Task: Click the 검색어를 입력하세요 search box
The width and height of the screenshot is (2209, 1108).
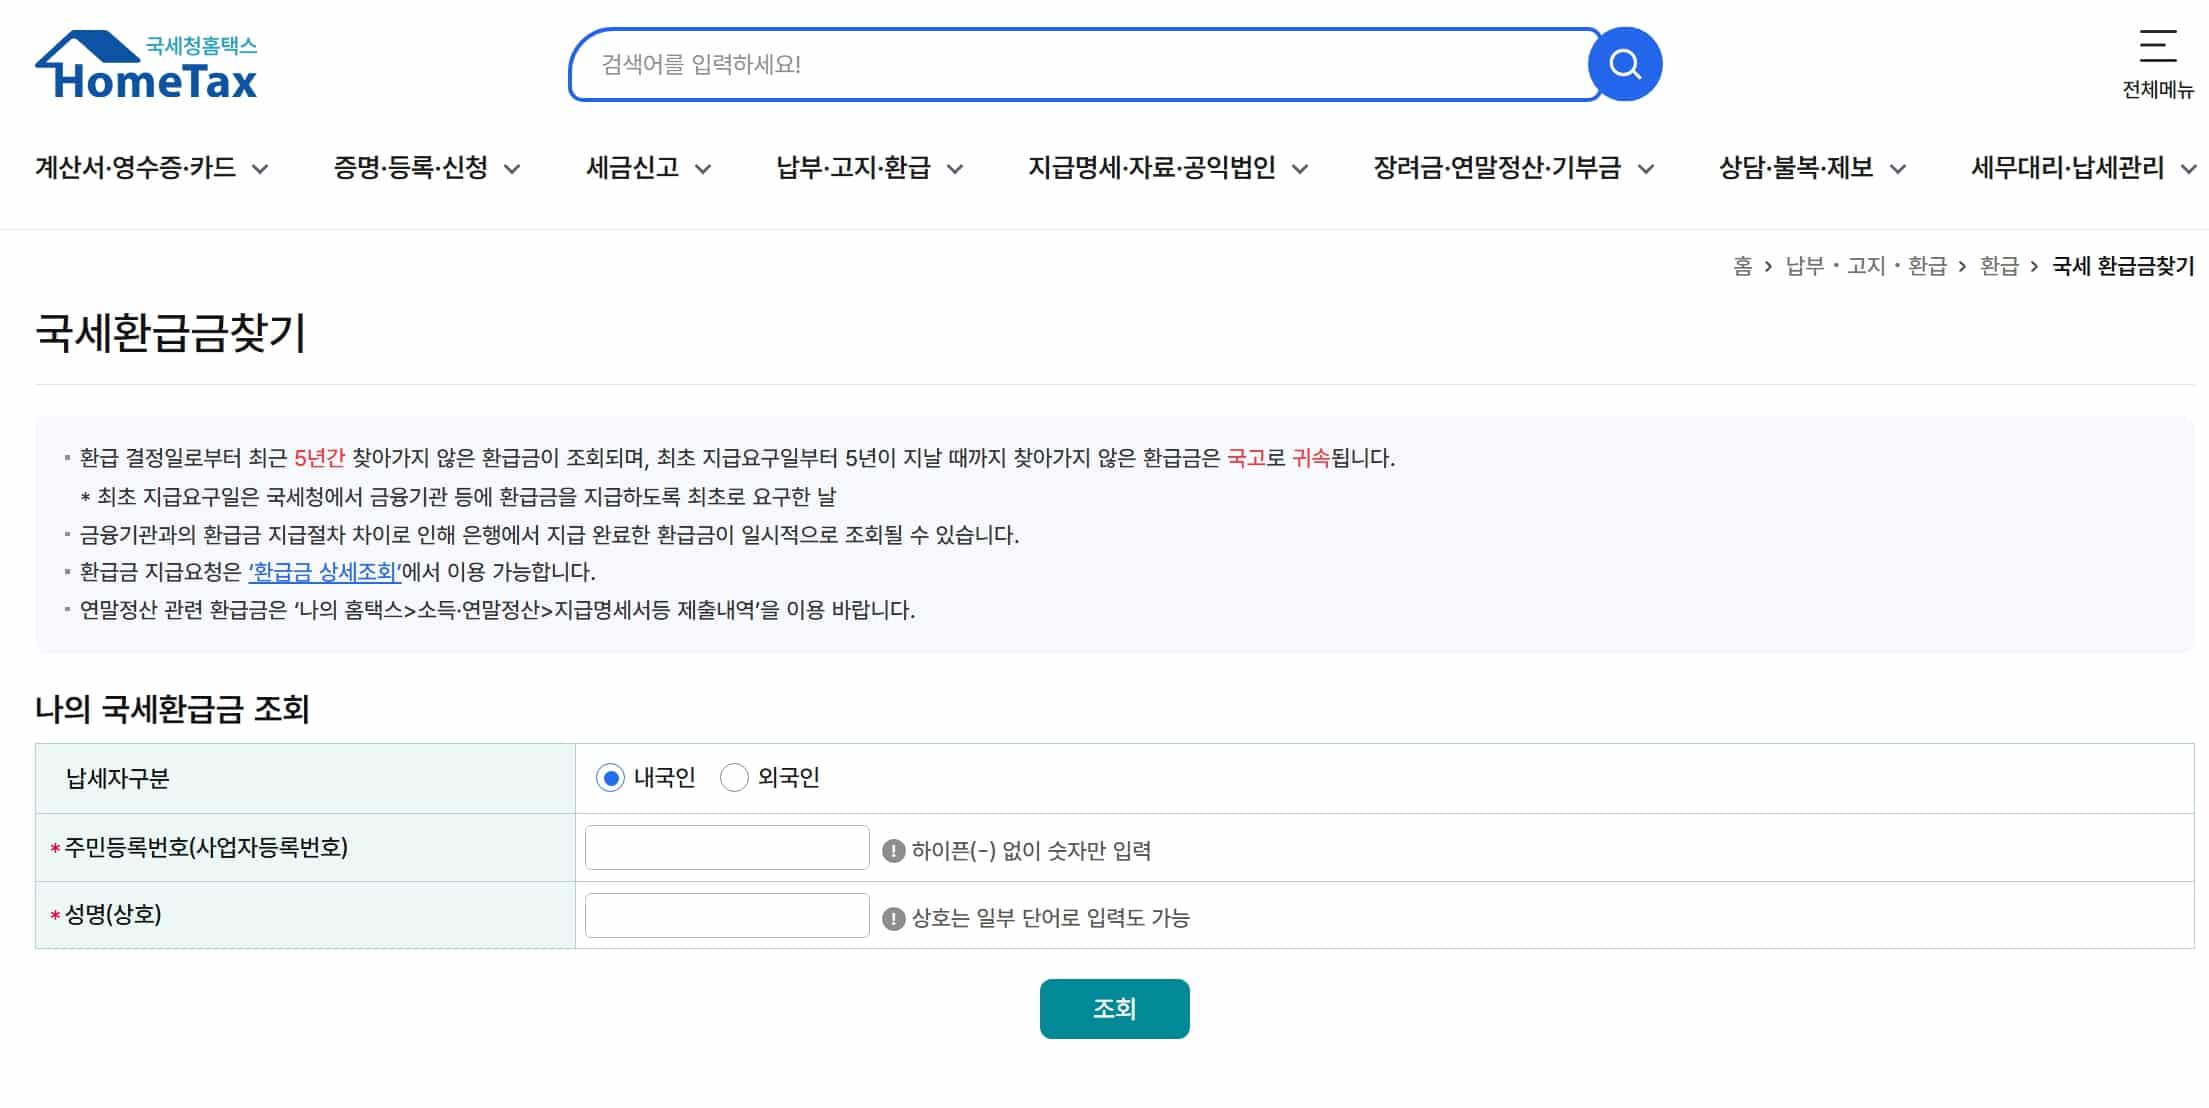Action: coord(1080,65)
